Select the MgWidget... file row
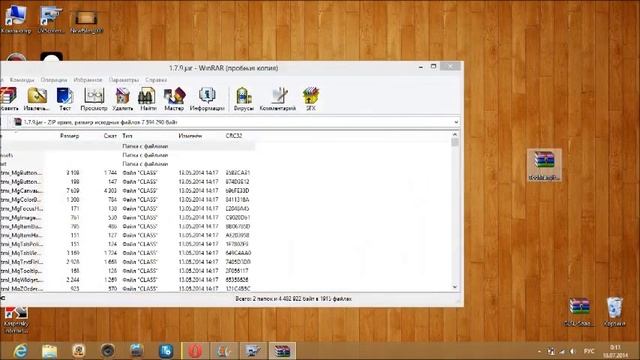This screenshot has width=640, height=360. click(127, 280)
